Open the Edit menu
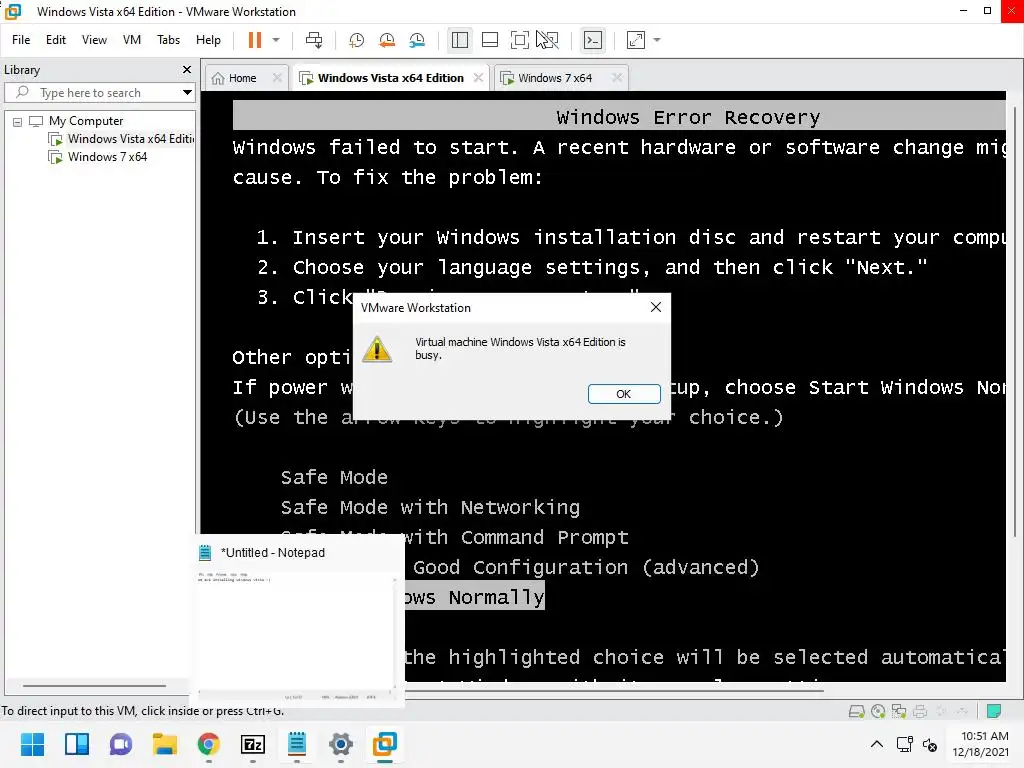 [56, 40]
